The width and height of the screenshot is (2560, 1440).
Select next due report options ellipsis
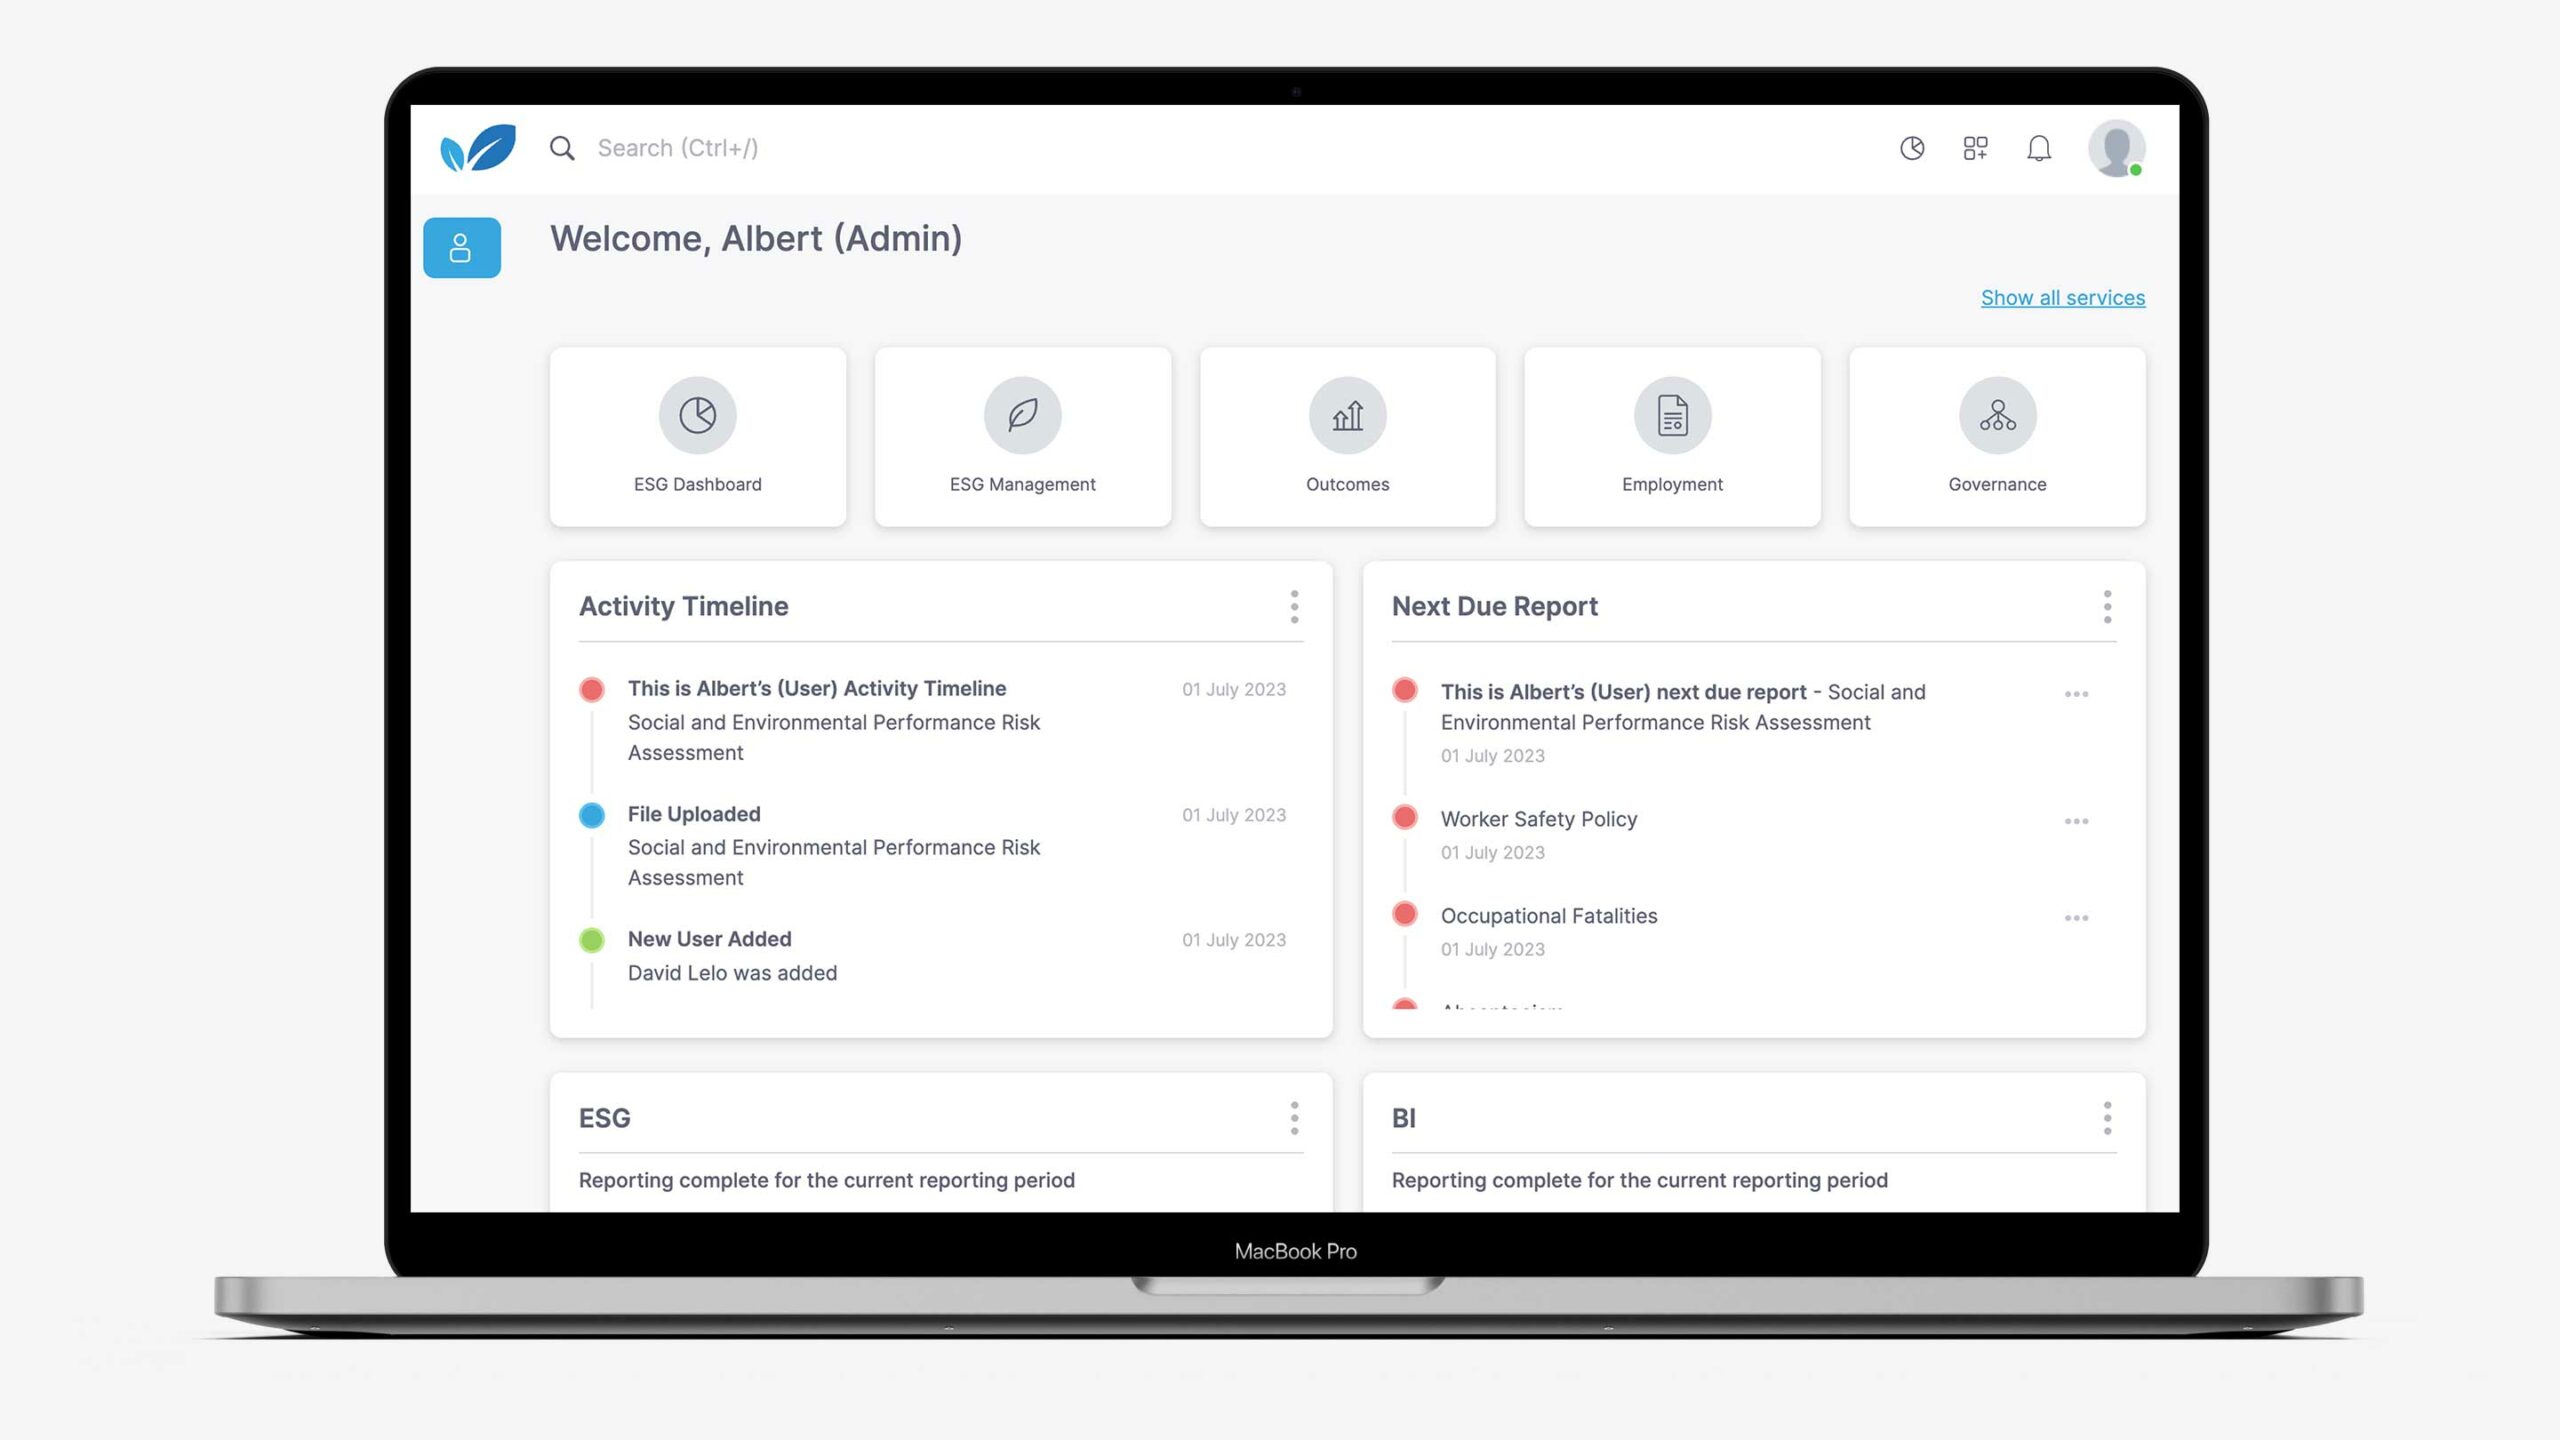pos(2076,693)
